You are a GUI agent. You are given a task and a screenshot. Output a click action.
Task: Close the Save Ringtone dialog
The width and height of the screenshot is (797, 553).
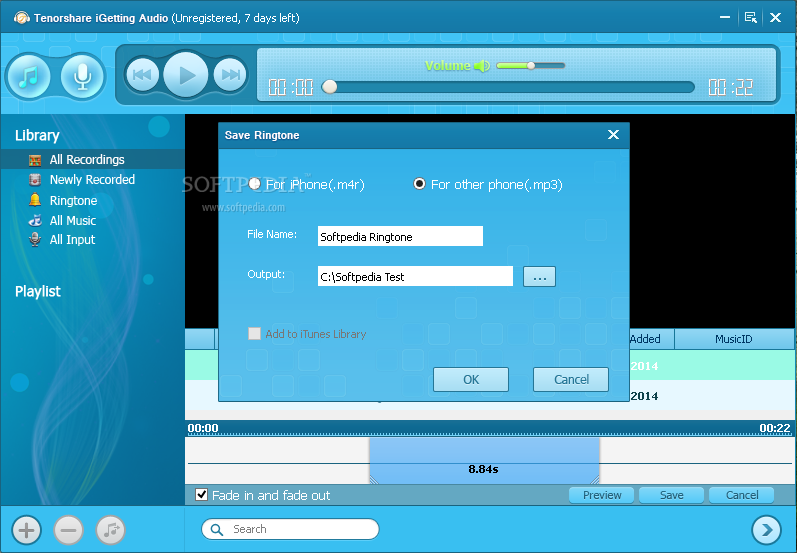click(614, 135)
